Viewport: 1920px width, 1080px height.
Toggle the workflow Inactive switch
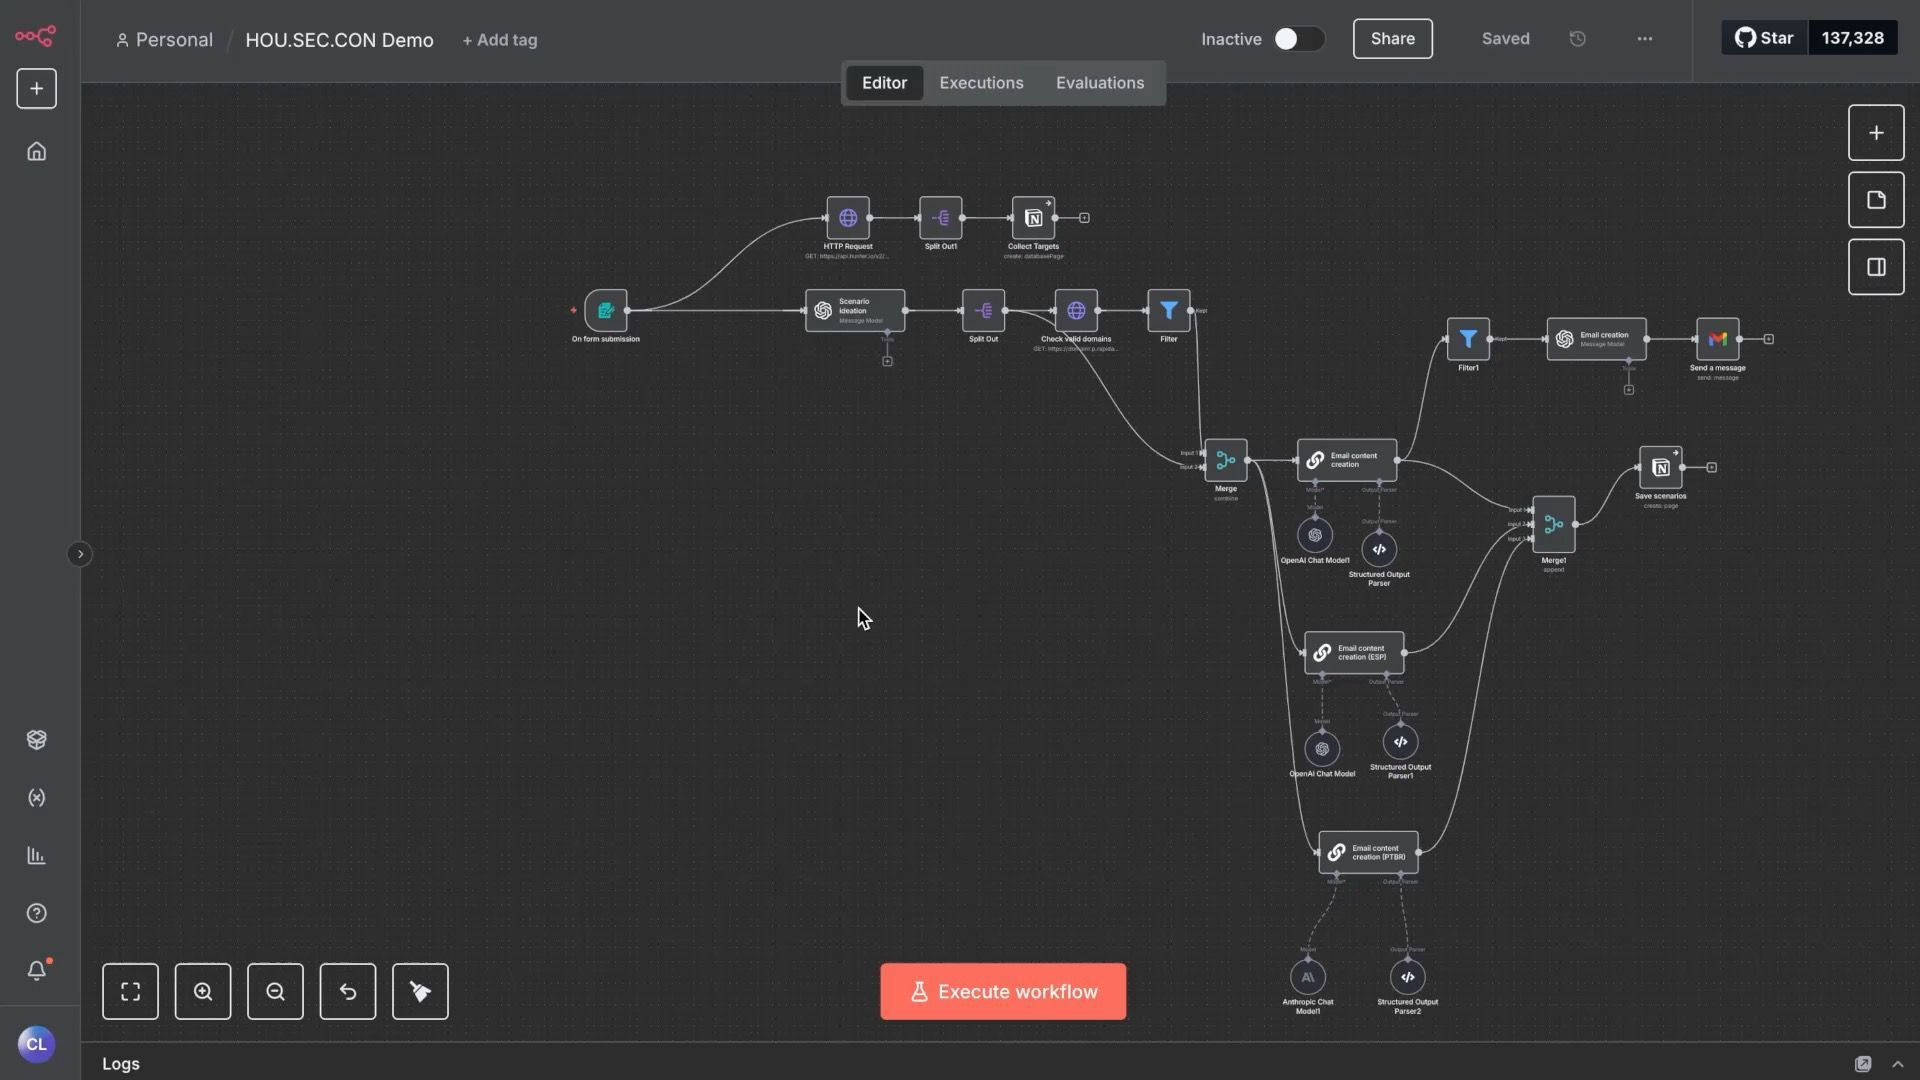1298,39
